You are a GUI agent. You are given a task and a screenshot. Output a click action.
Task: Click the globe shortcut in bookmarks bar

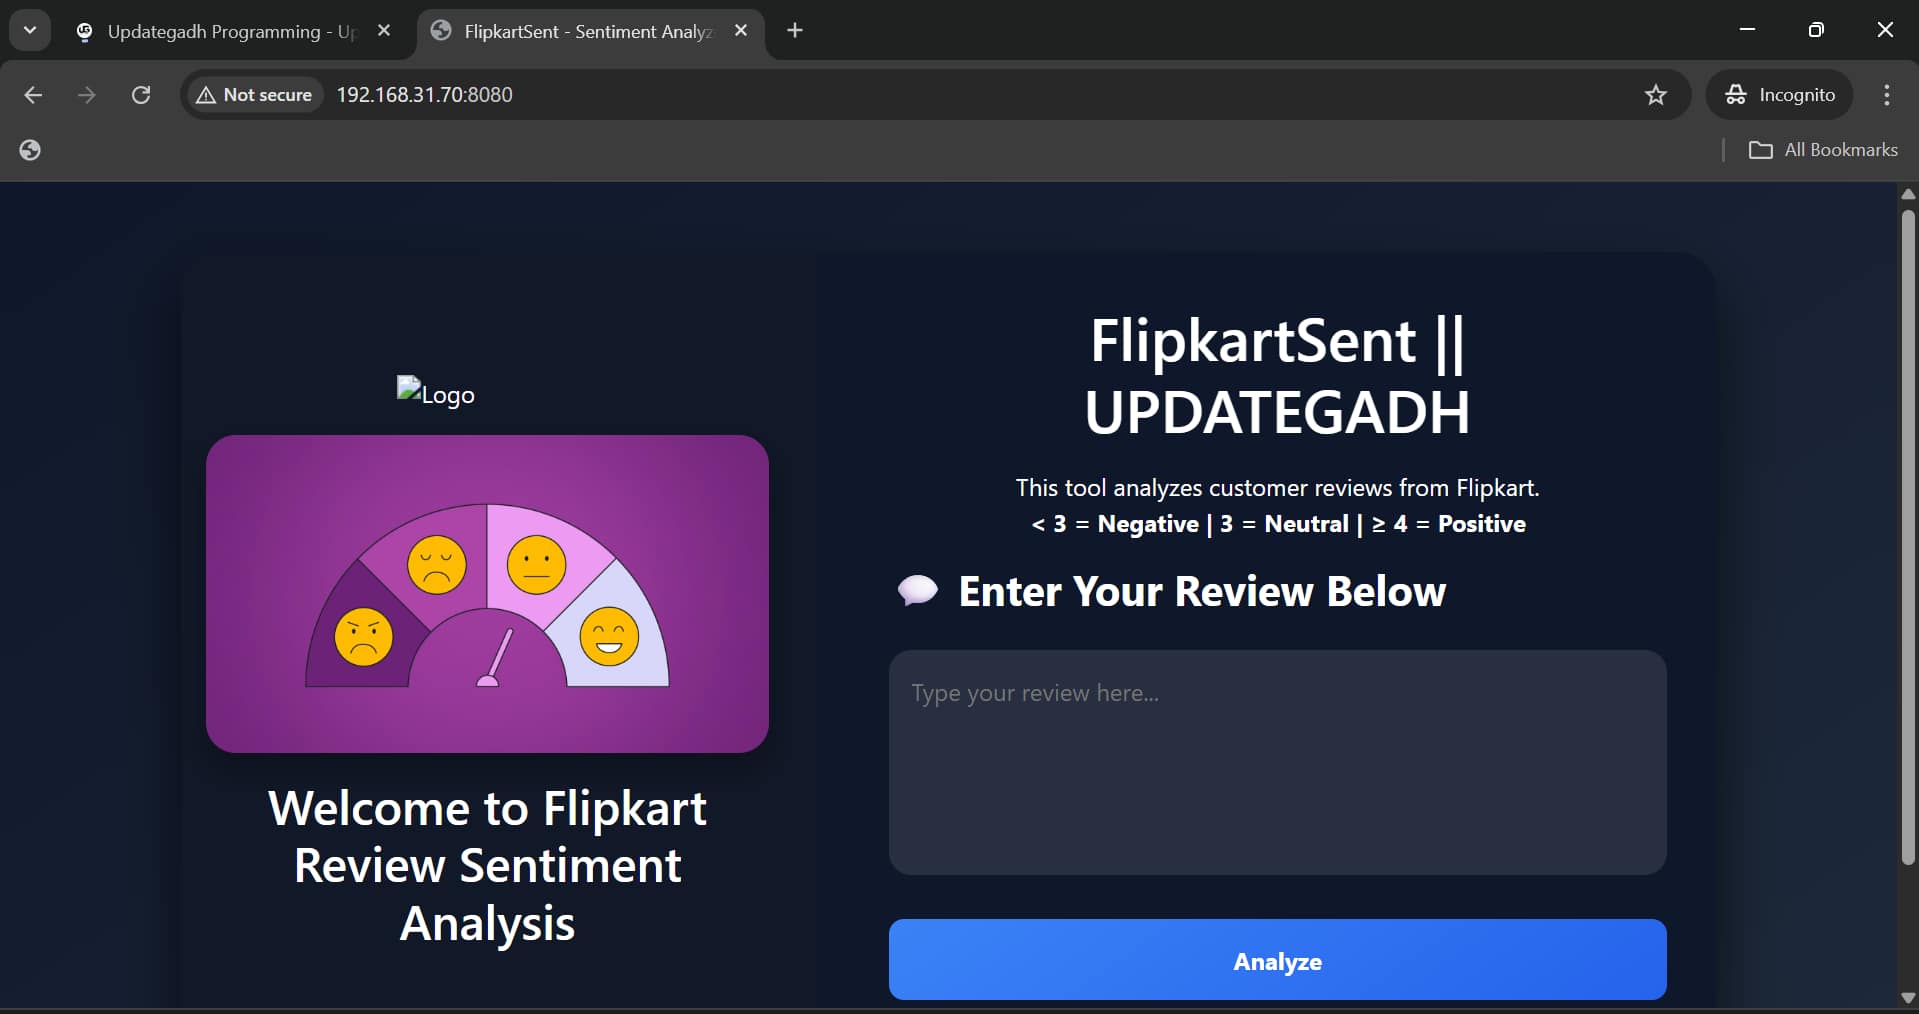click(x=30, y=150)
